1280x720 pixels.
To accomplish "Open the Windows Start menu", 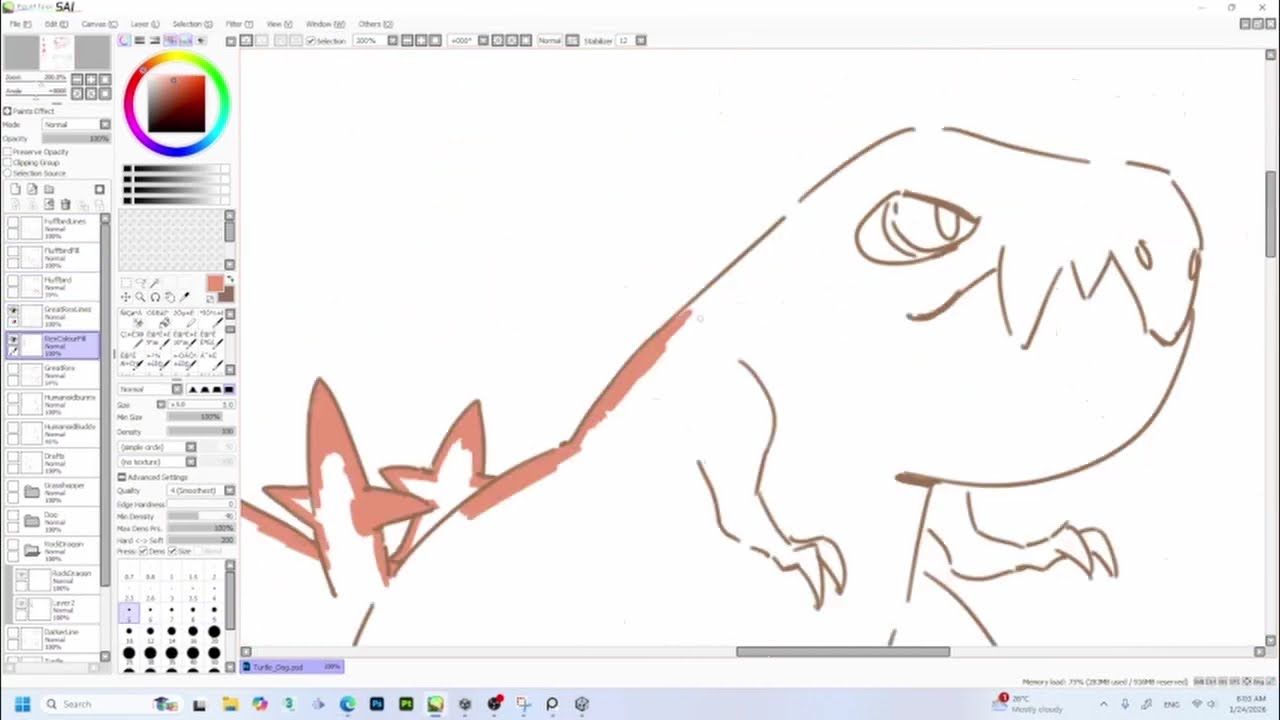I will [22, 704].
